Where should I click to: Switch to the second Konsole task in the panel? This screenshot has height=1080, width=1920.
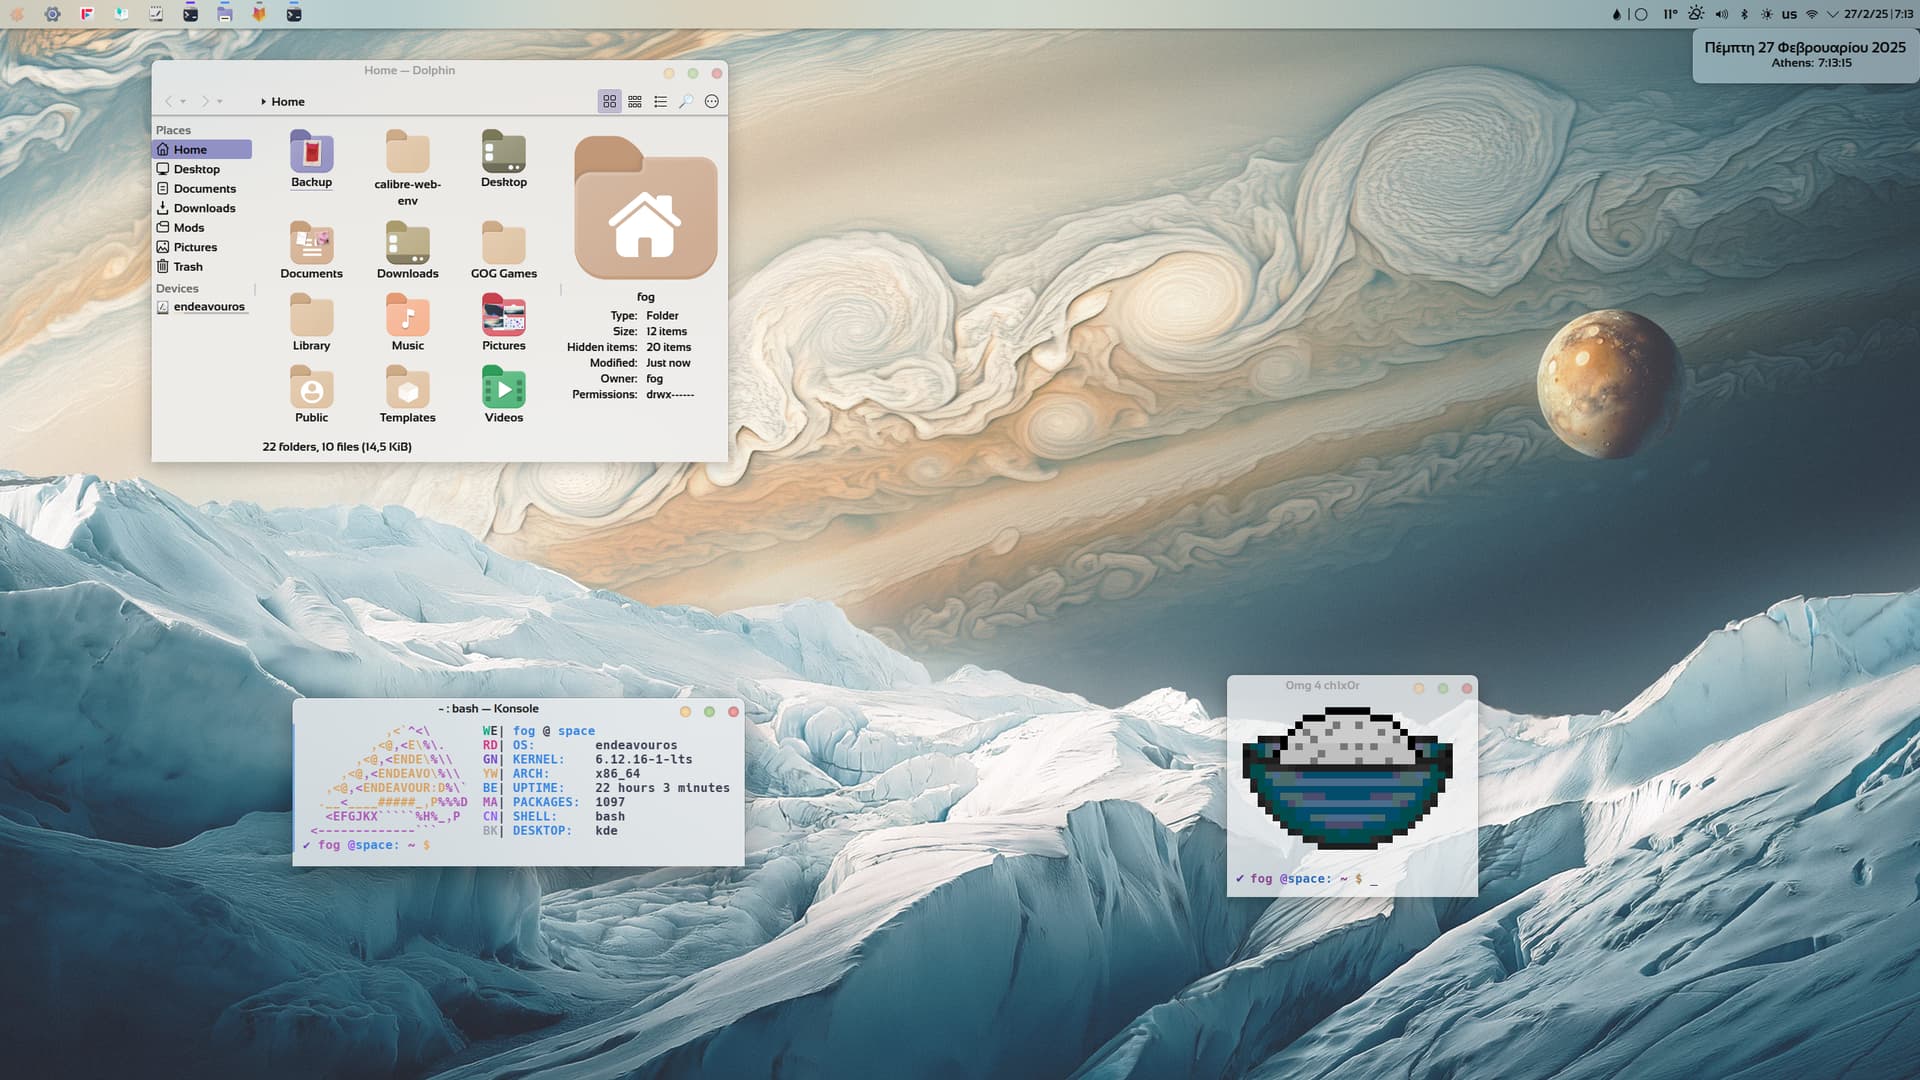click(x=294, y=14)
